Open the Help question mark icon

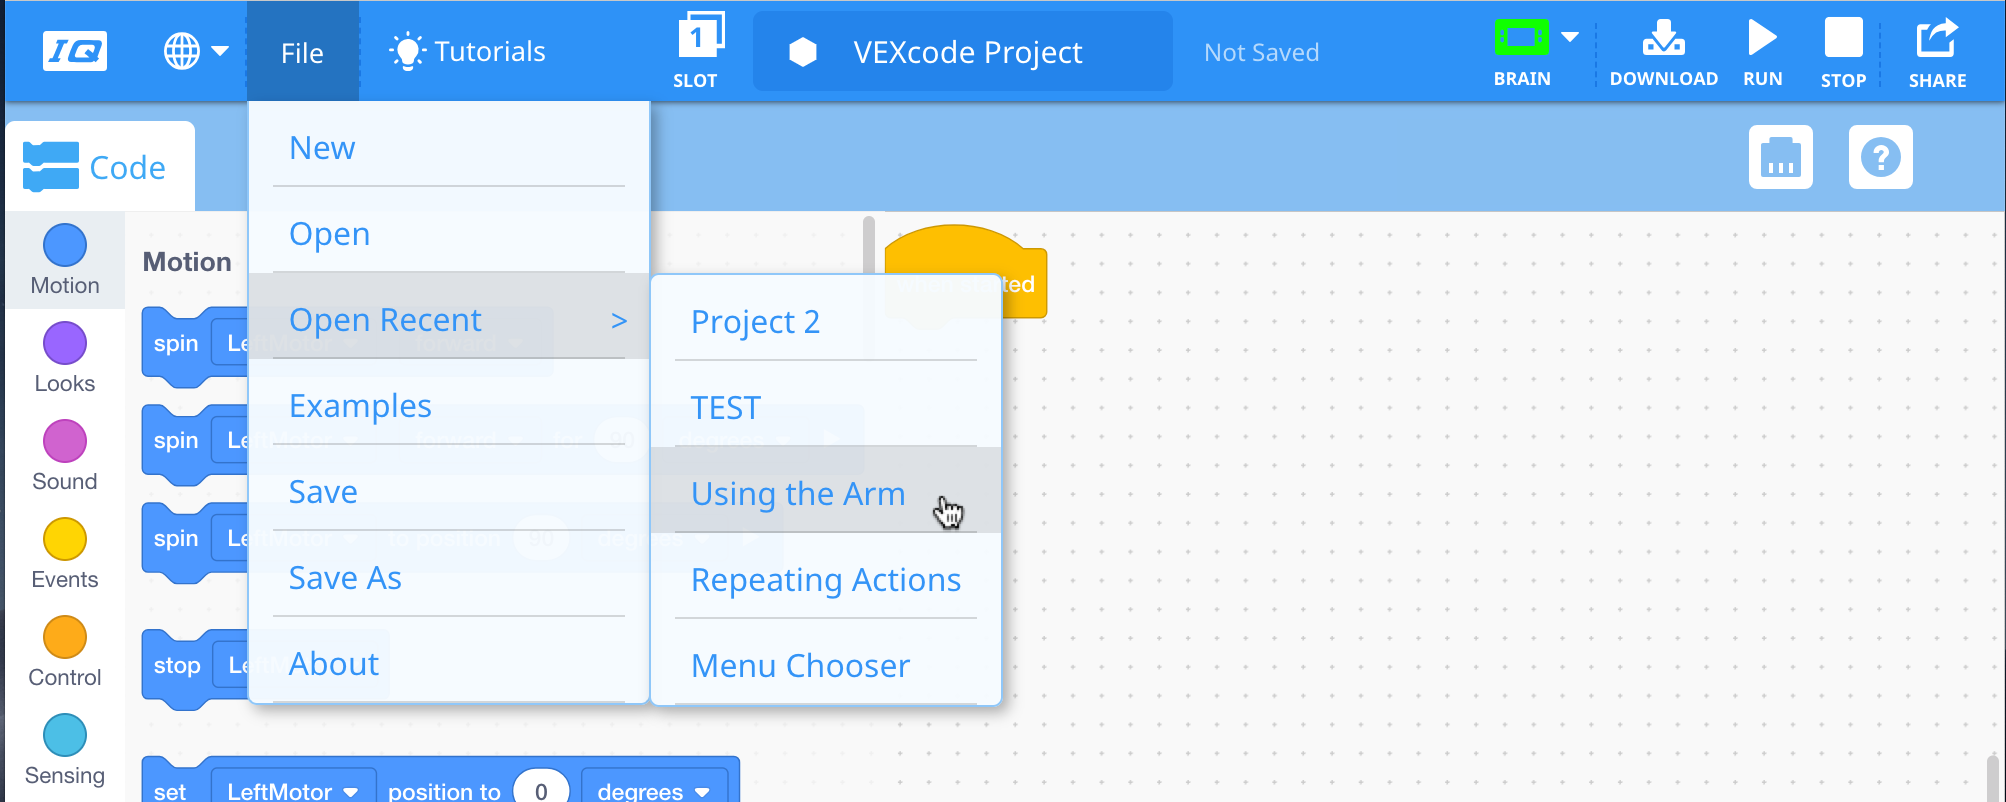[x=1880, y=157]
